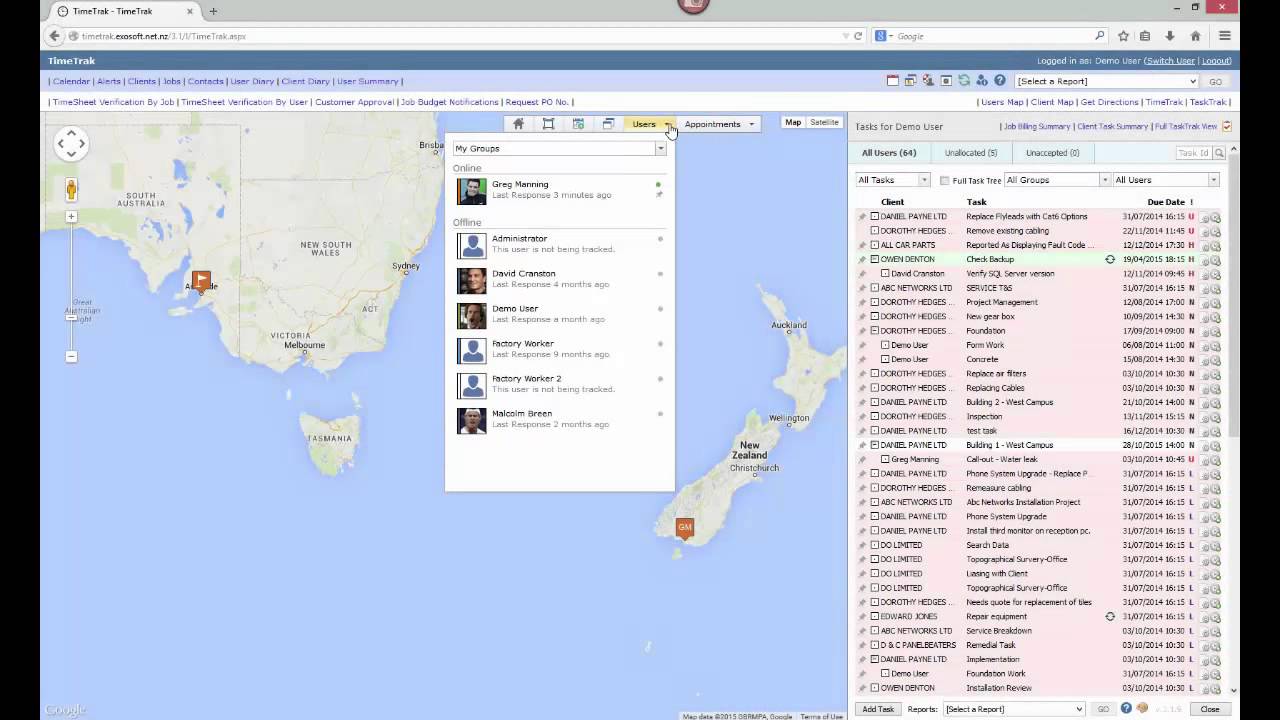The image size is (1280, 720).
Task: Open the Client Diary menu item
Action: (305, 81)
